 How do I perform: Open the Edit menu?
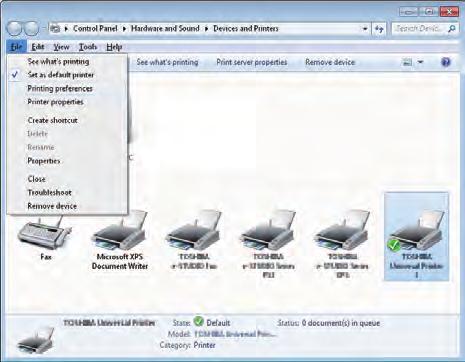(38, 47)
